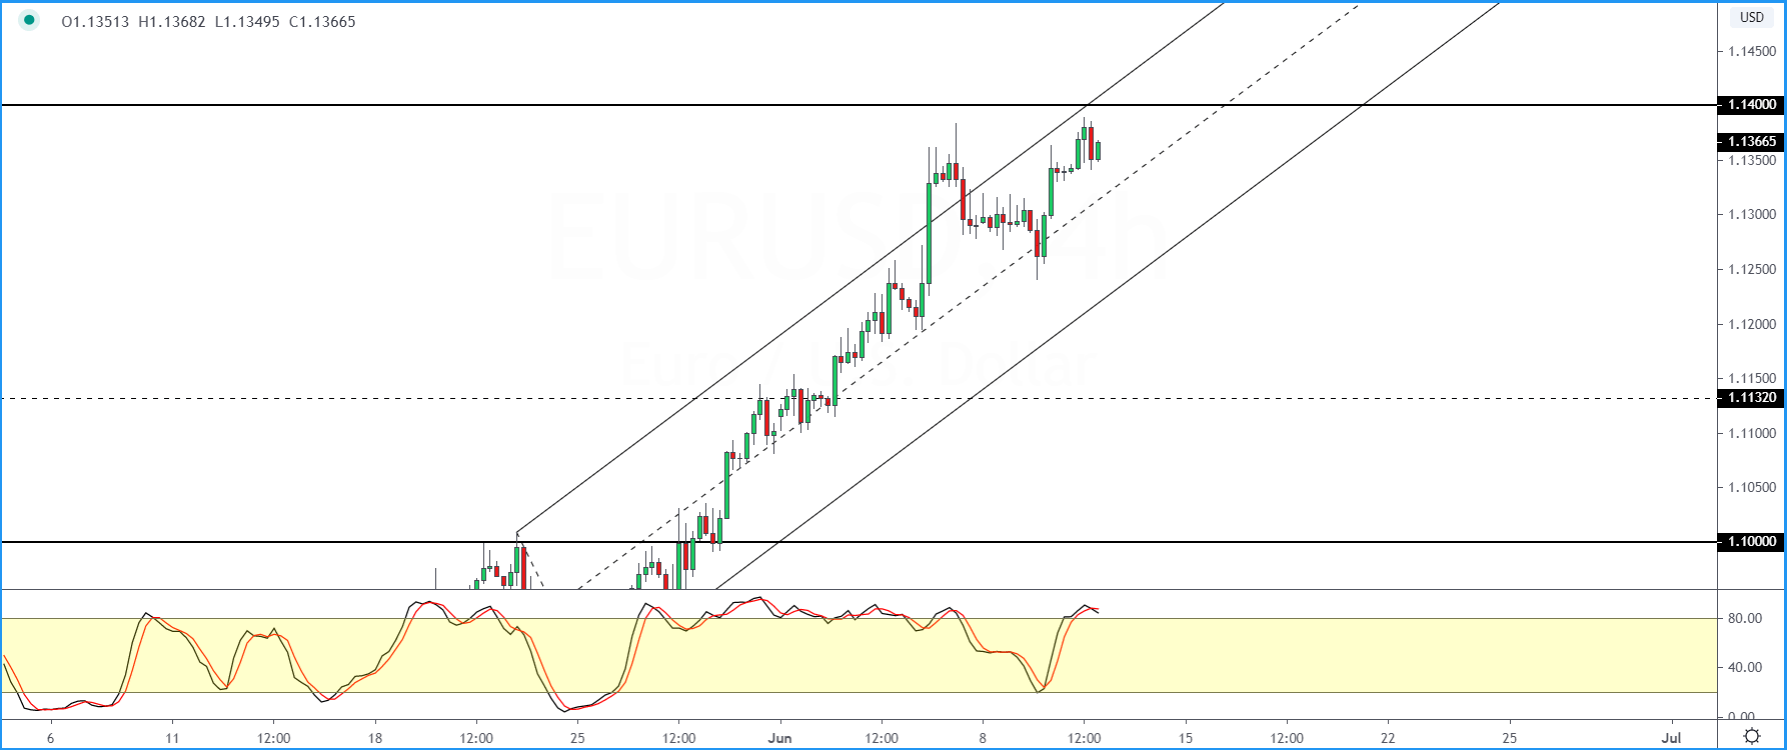
Task: Click the 40.00 stochastic scale value
Action: (x=1745, y=668)
